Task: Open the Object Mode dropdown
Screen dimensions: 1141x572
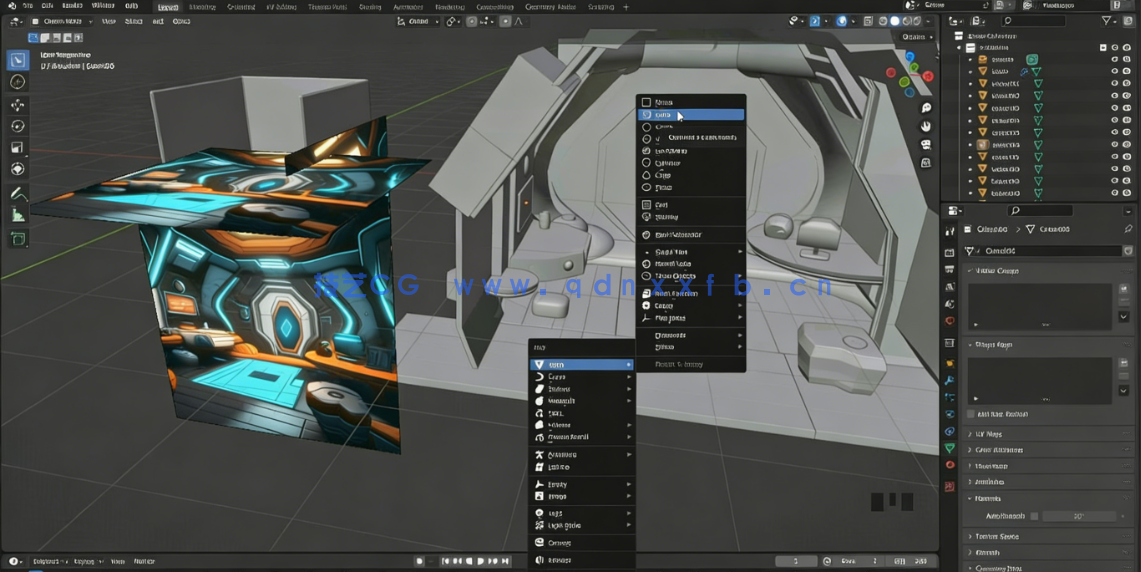Action: pos(62,21)
